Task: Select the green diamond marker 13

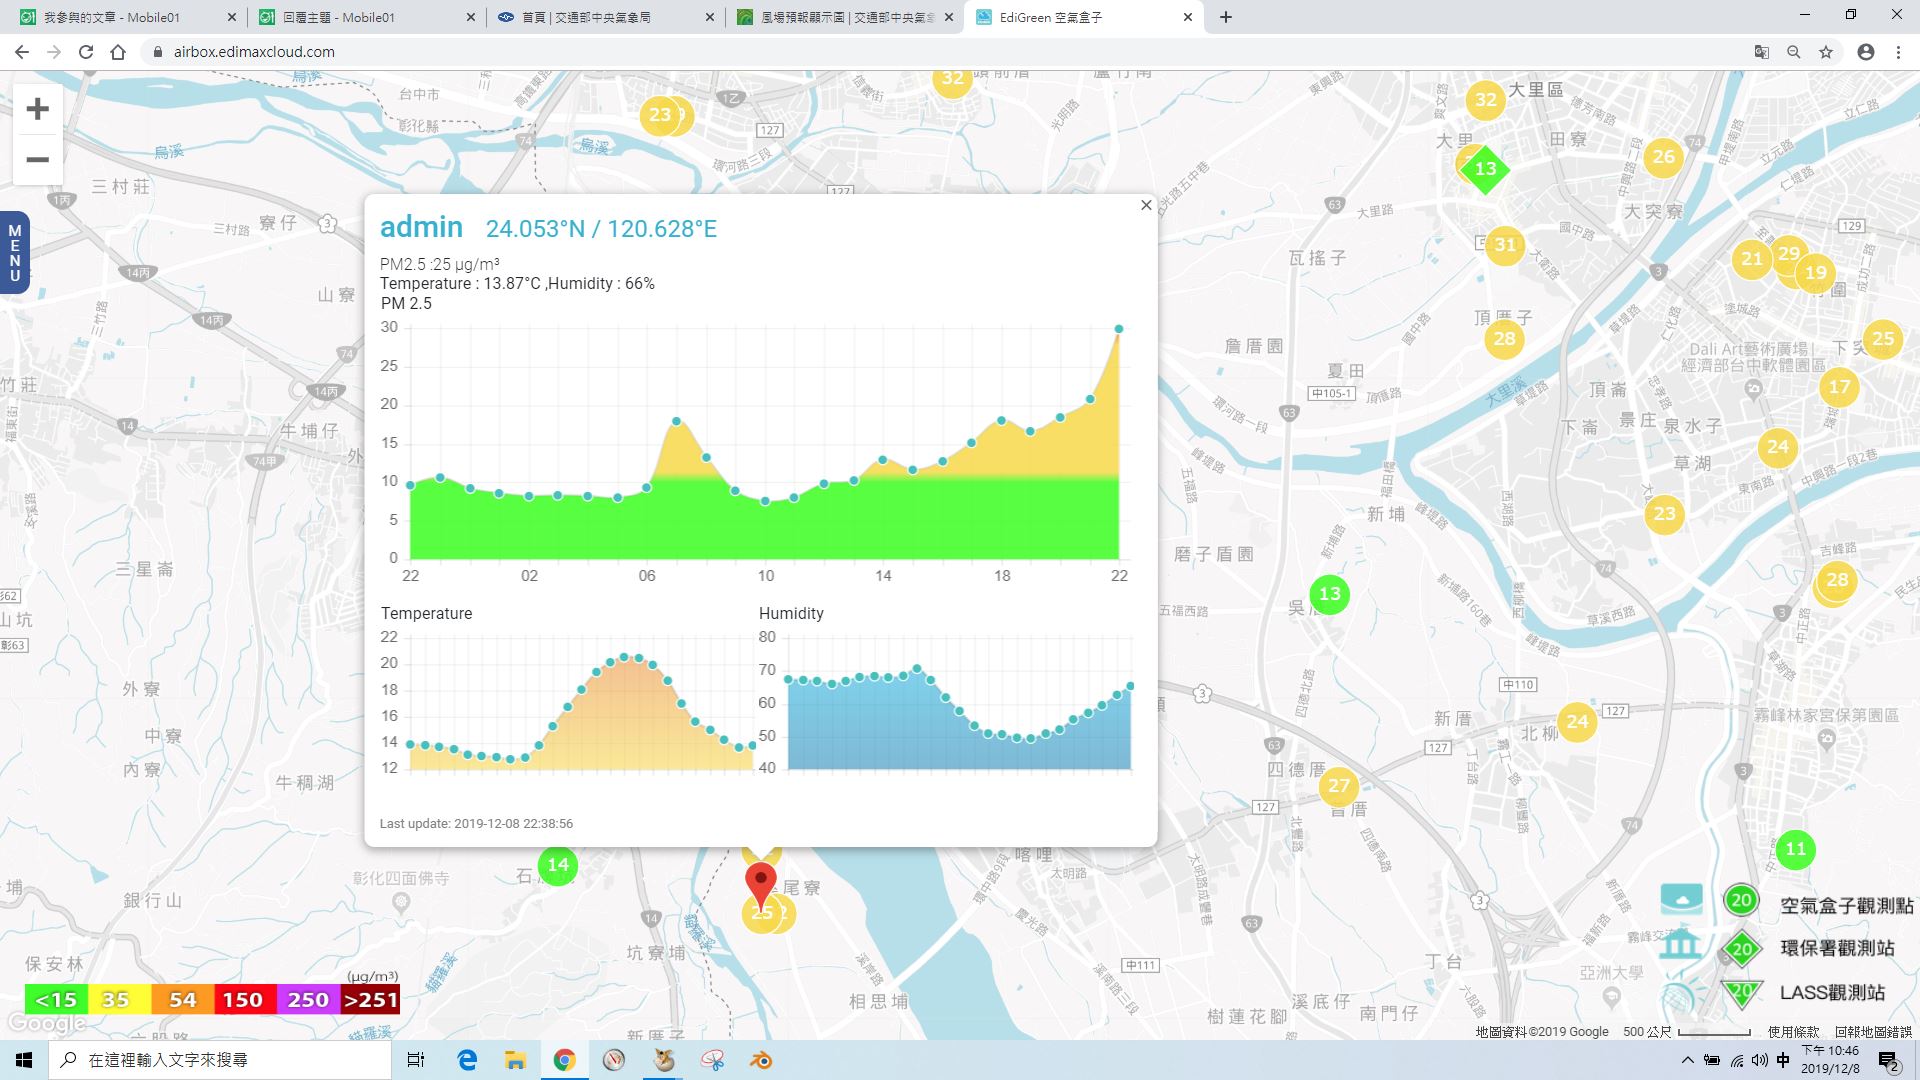Action: (x=1485, y=169)
